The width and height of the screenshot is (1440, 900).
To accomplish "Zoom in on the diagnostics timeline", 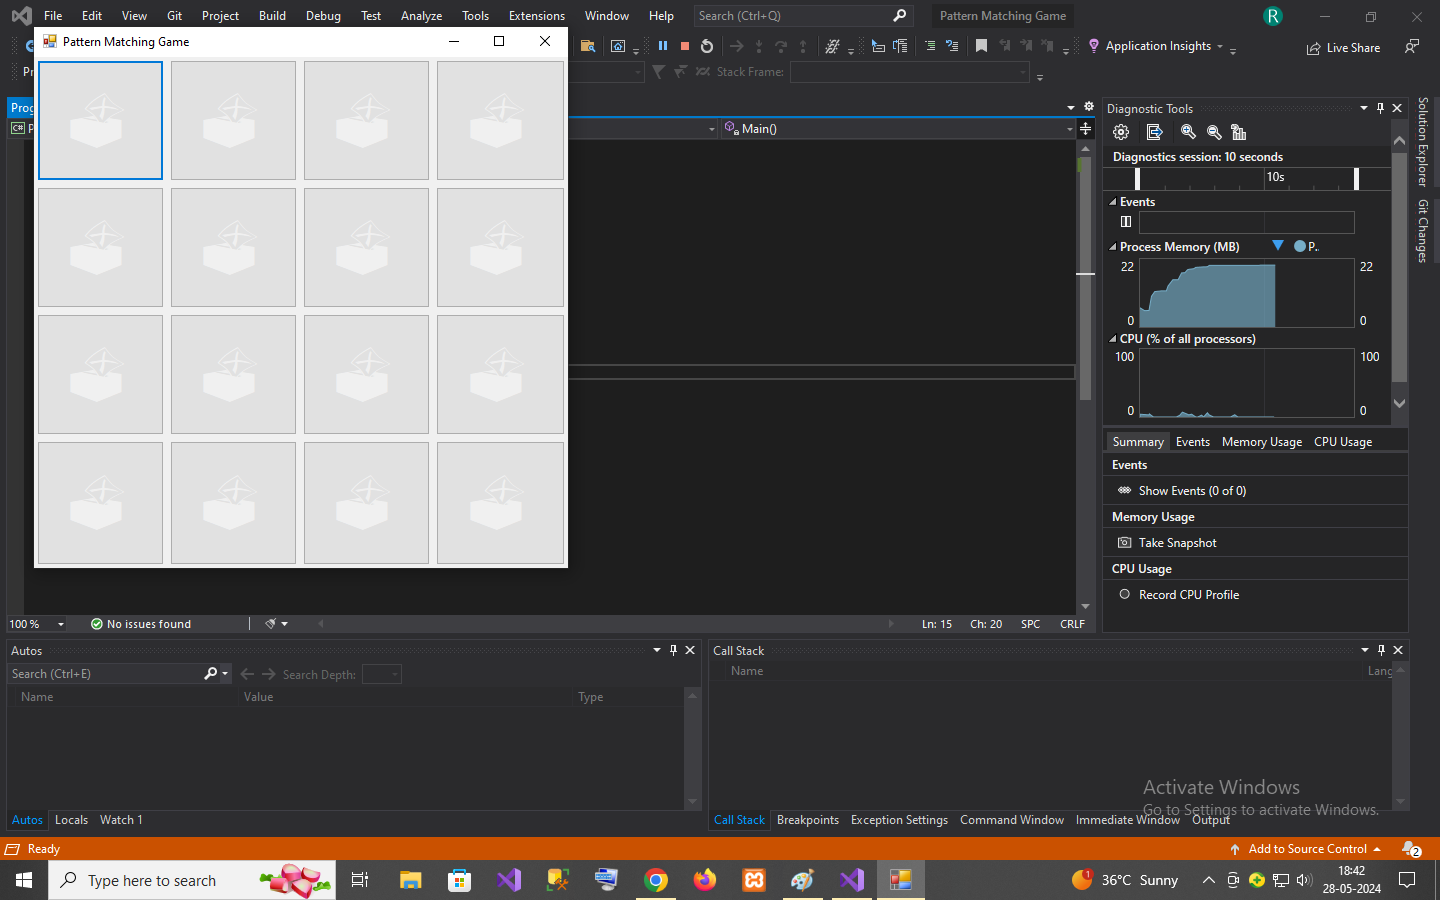I will coord(1188,132).
